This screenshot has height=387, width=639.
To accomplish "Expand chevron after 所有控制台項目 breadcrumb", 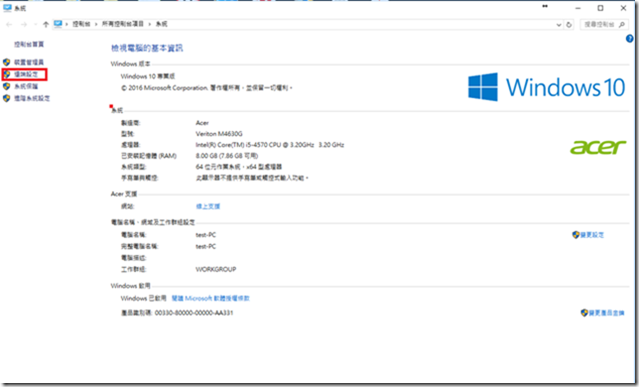I will [150, 24].
